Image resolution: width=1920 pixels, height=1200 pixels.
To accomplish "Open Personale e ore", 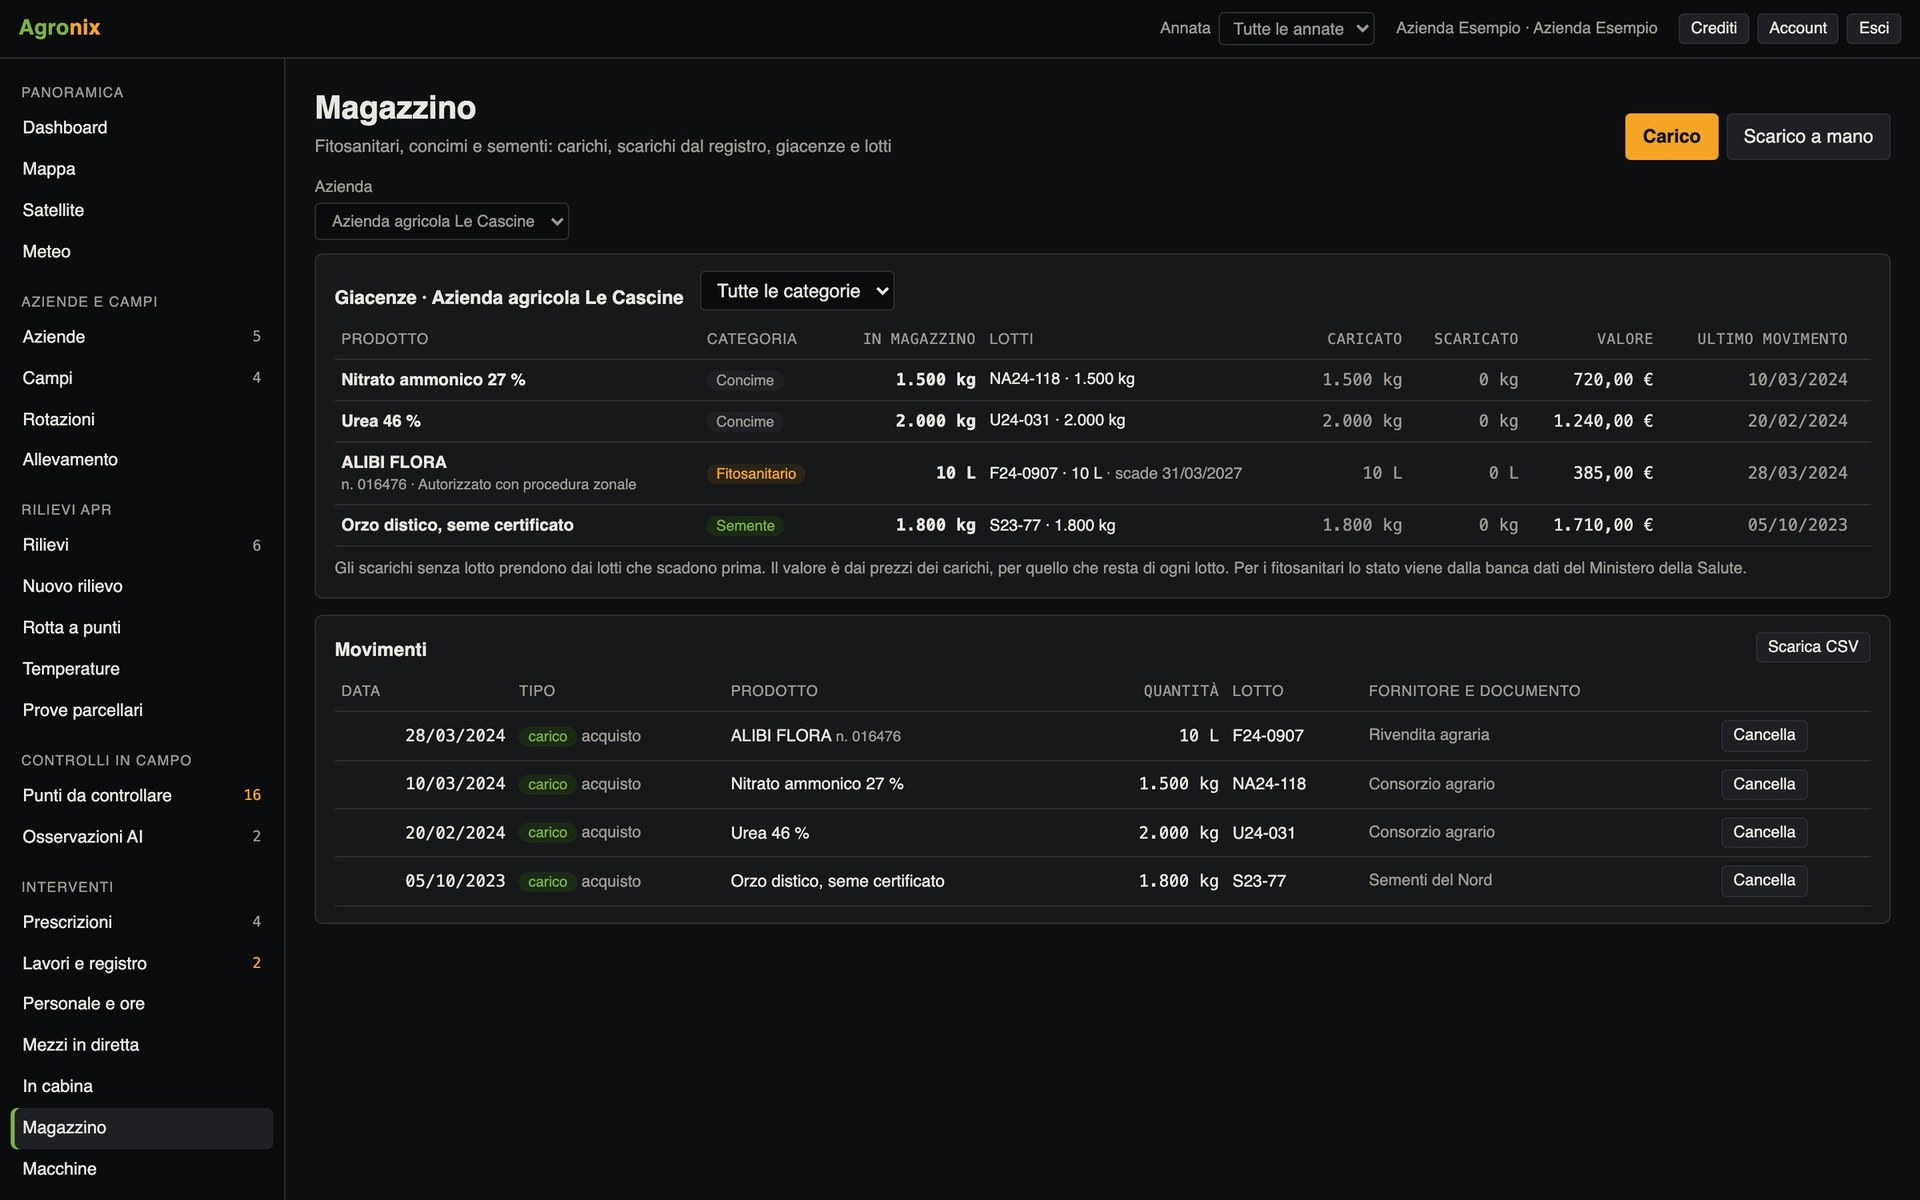I will coord(142,1004).
